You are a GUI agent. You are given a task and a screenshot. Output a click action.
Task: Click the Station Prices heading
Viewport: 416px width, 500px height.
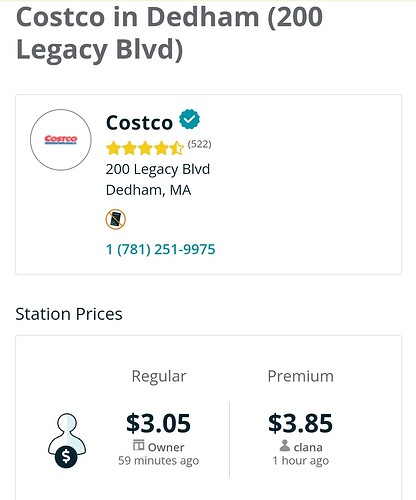[69, 314]
